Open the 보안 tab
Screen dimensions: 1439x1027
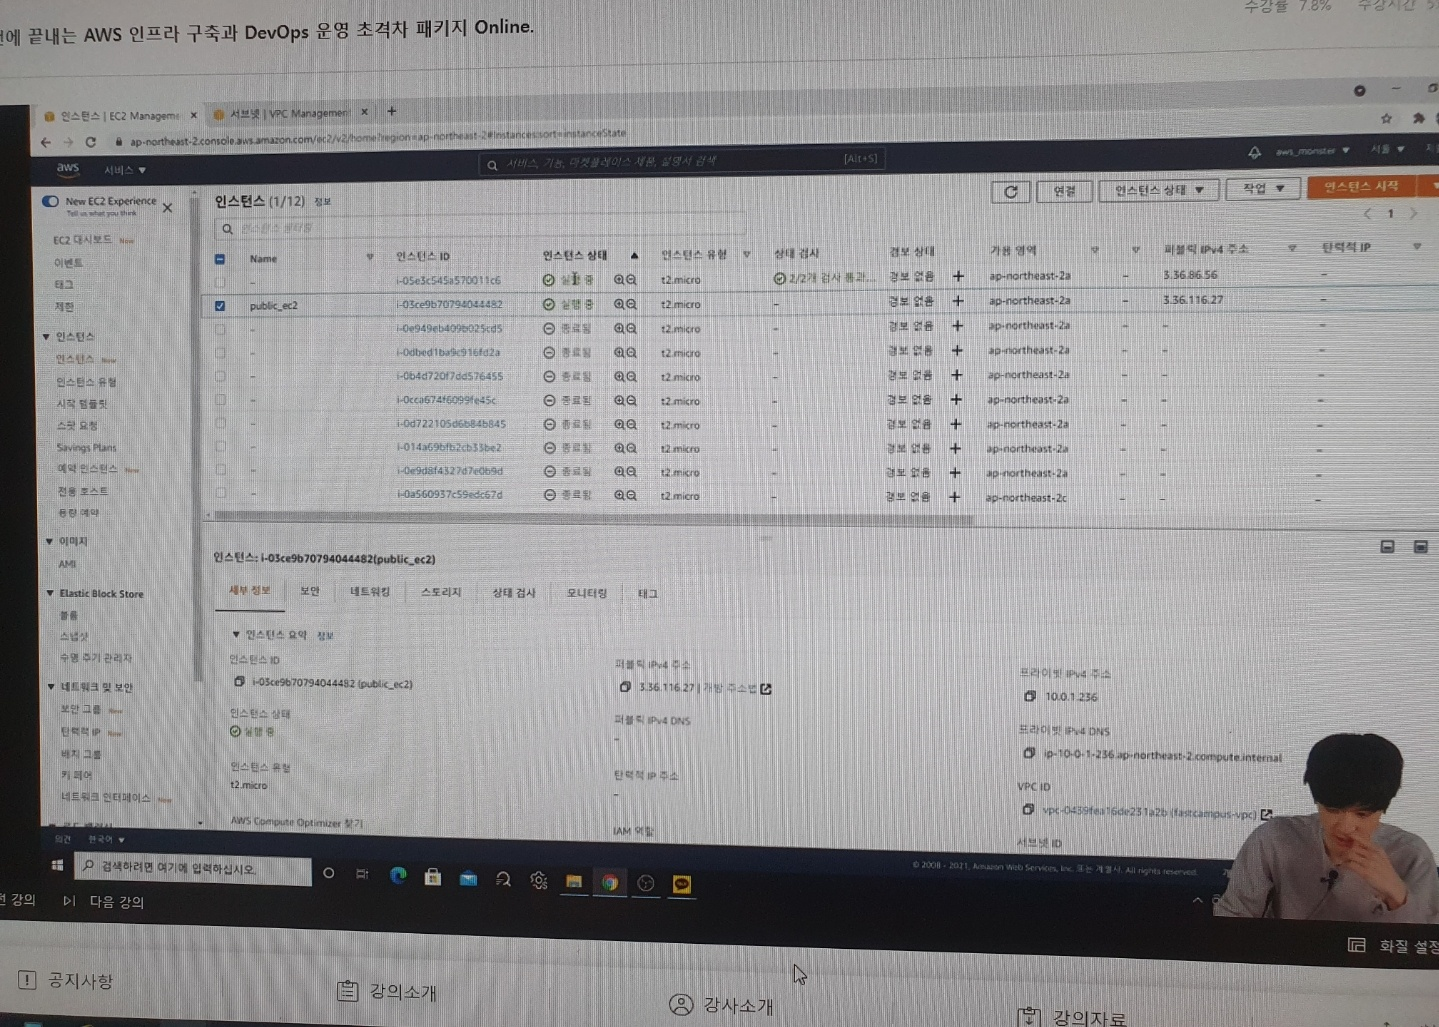310,591
